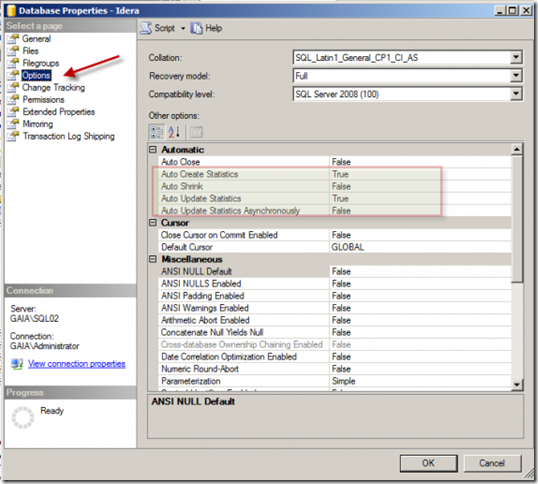Click the scroll down arrow of options grid

click(x=516, y=384)
